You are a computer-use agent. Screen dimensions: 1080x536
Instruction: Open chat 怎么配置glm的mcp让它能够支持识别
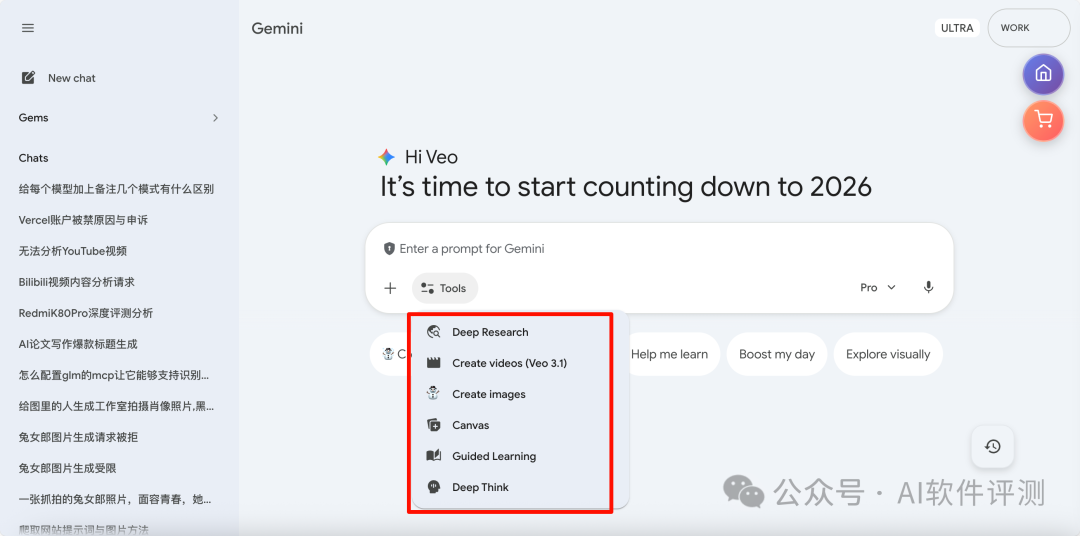114,375
